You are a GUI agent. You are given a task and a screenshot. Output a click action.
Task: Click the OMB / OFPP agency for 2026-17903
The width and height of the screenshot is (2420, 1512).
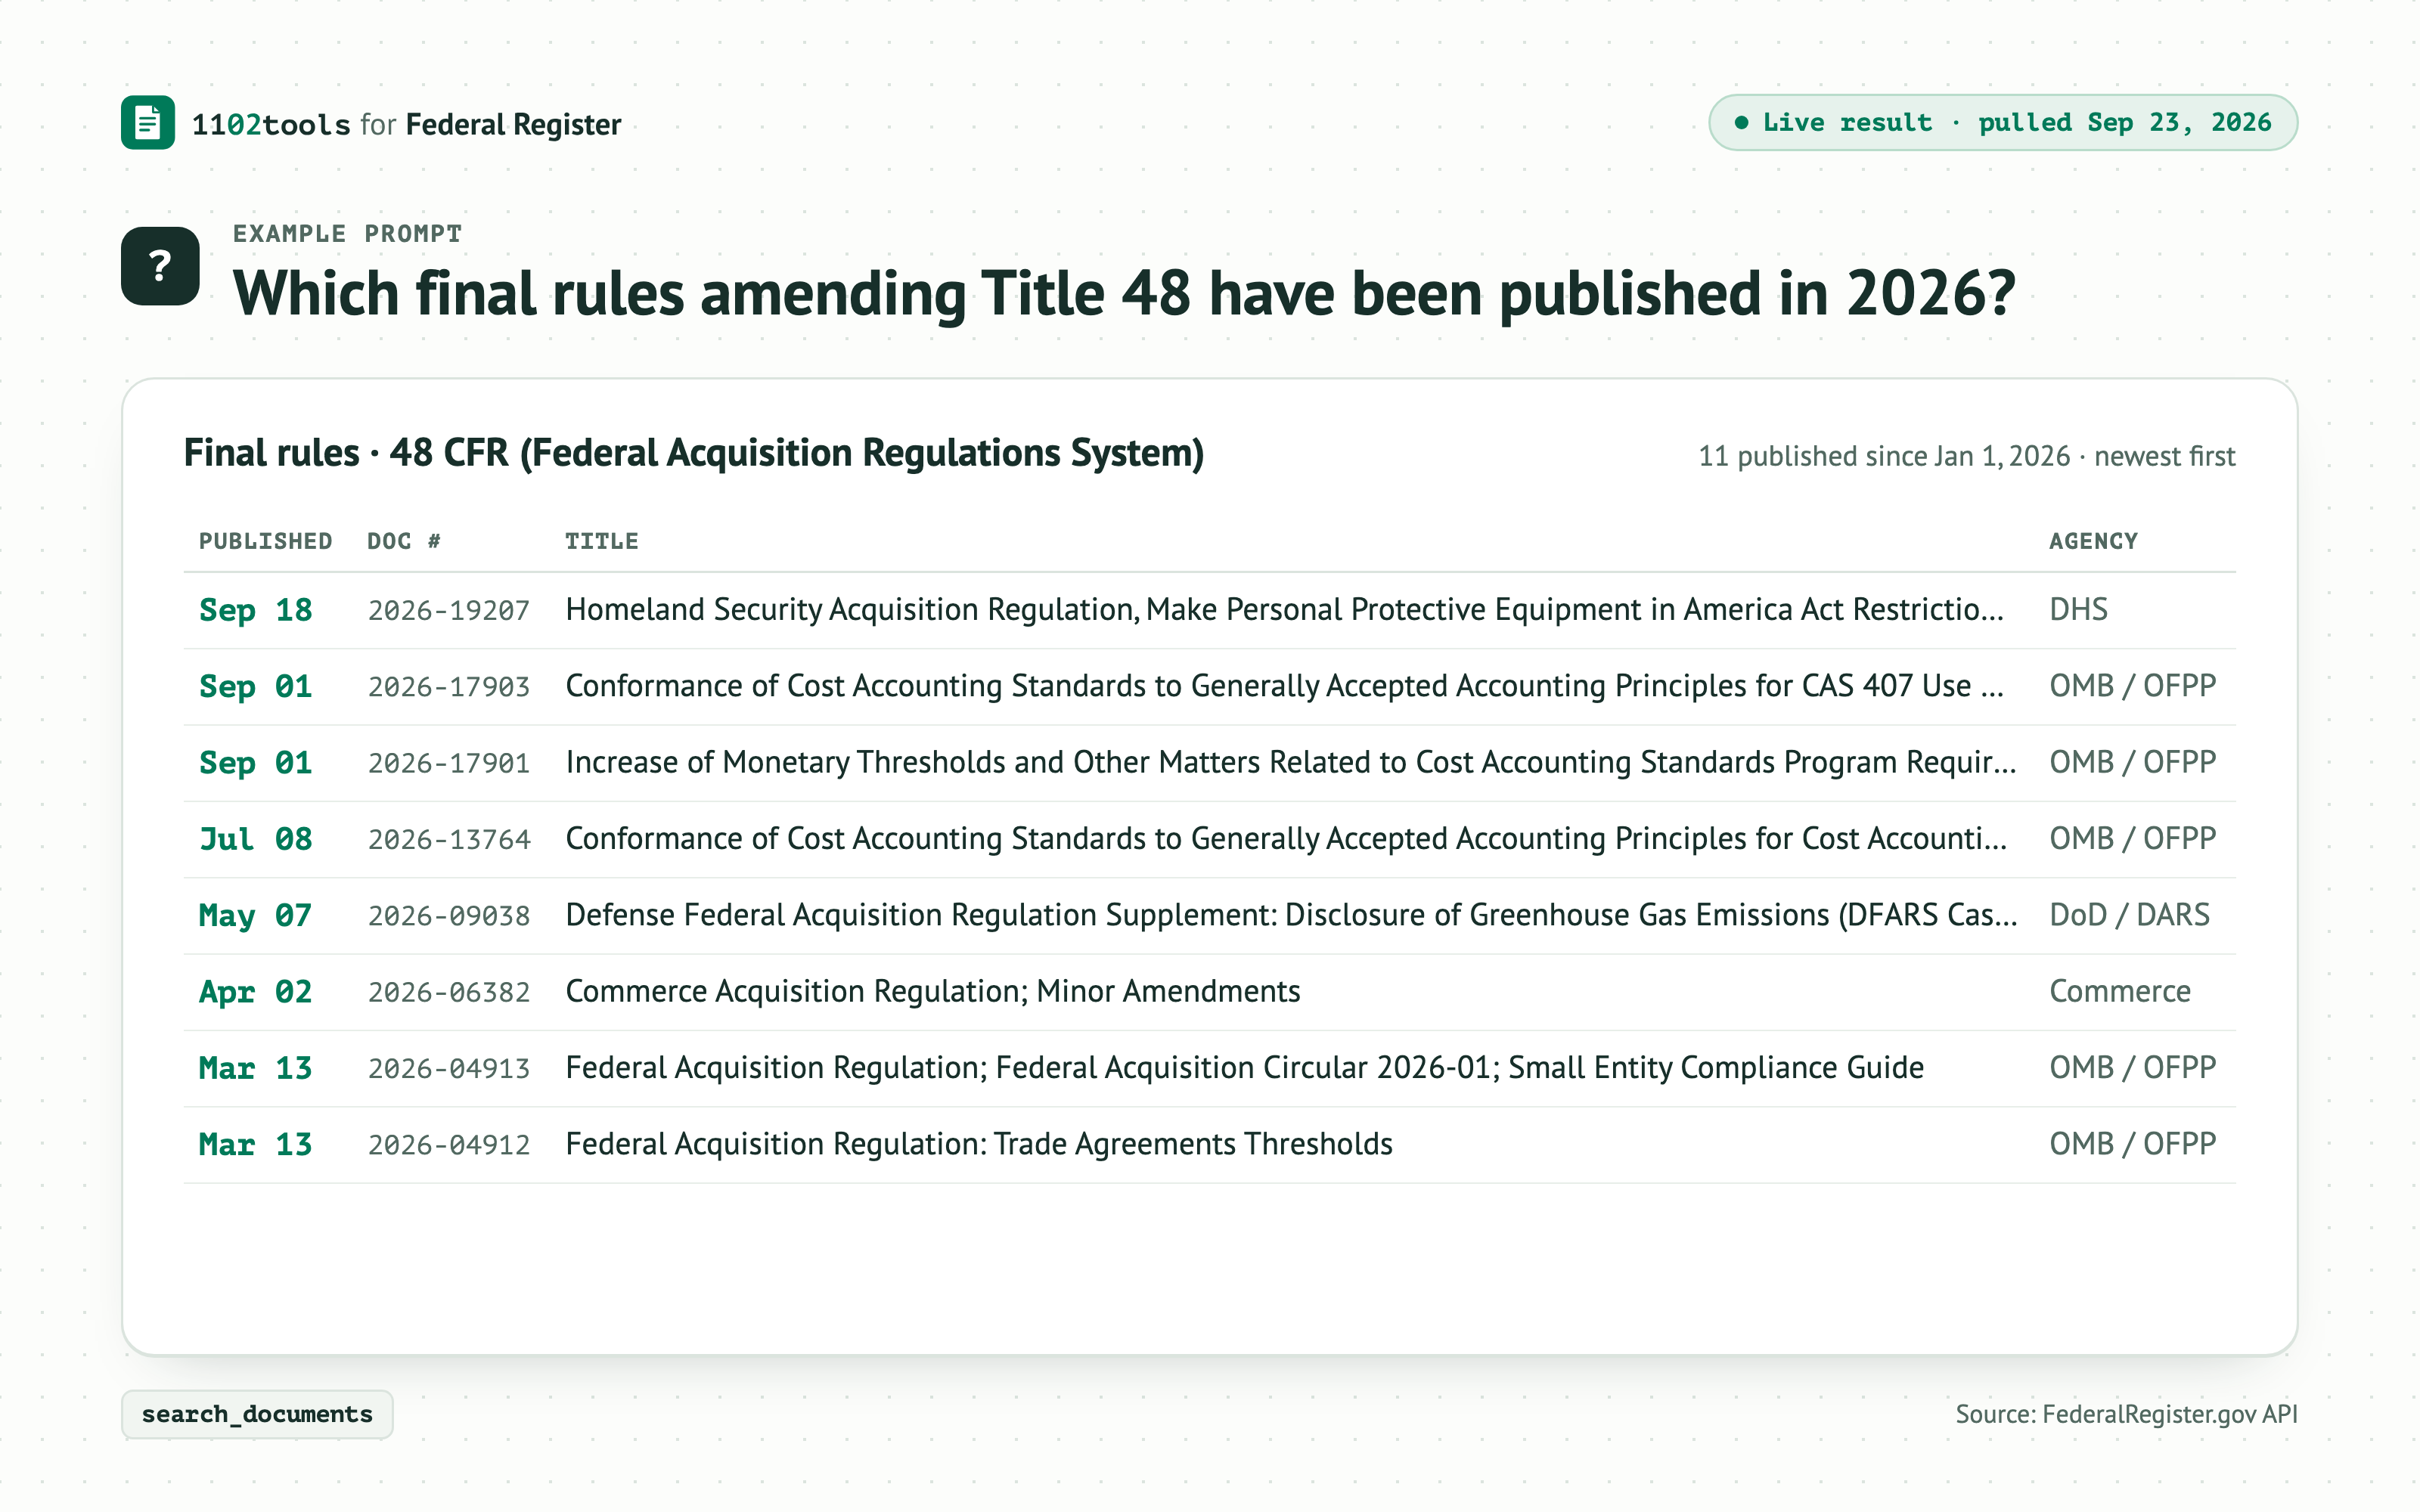(x=2133, y=686)
